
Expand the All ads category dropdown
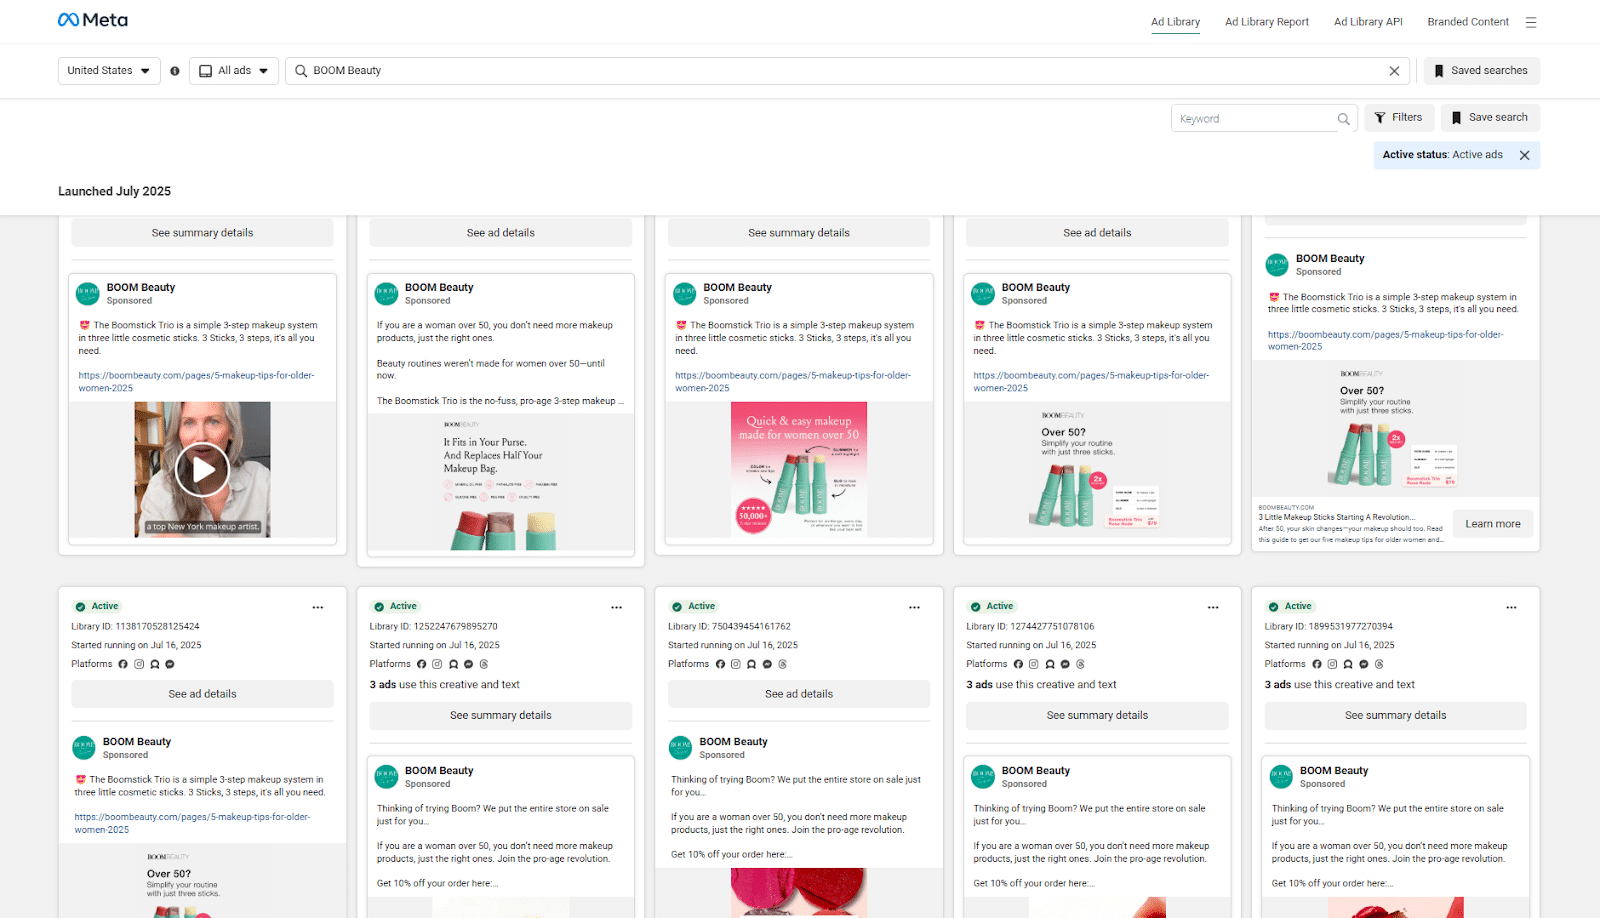click(x=234, y=71)
